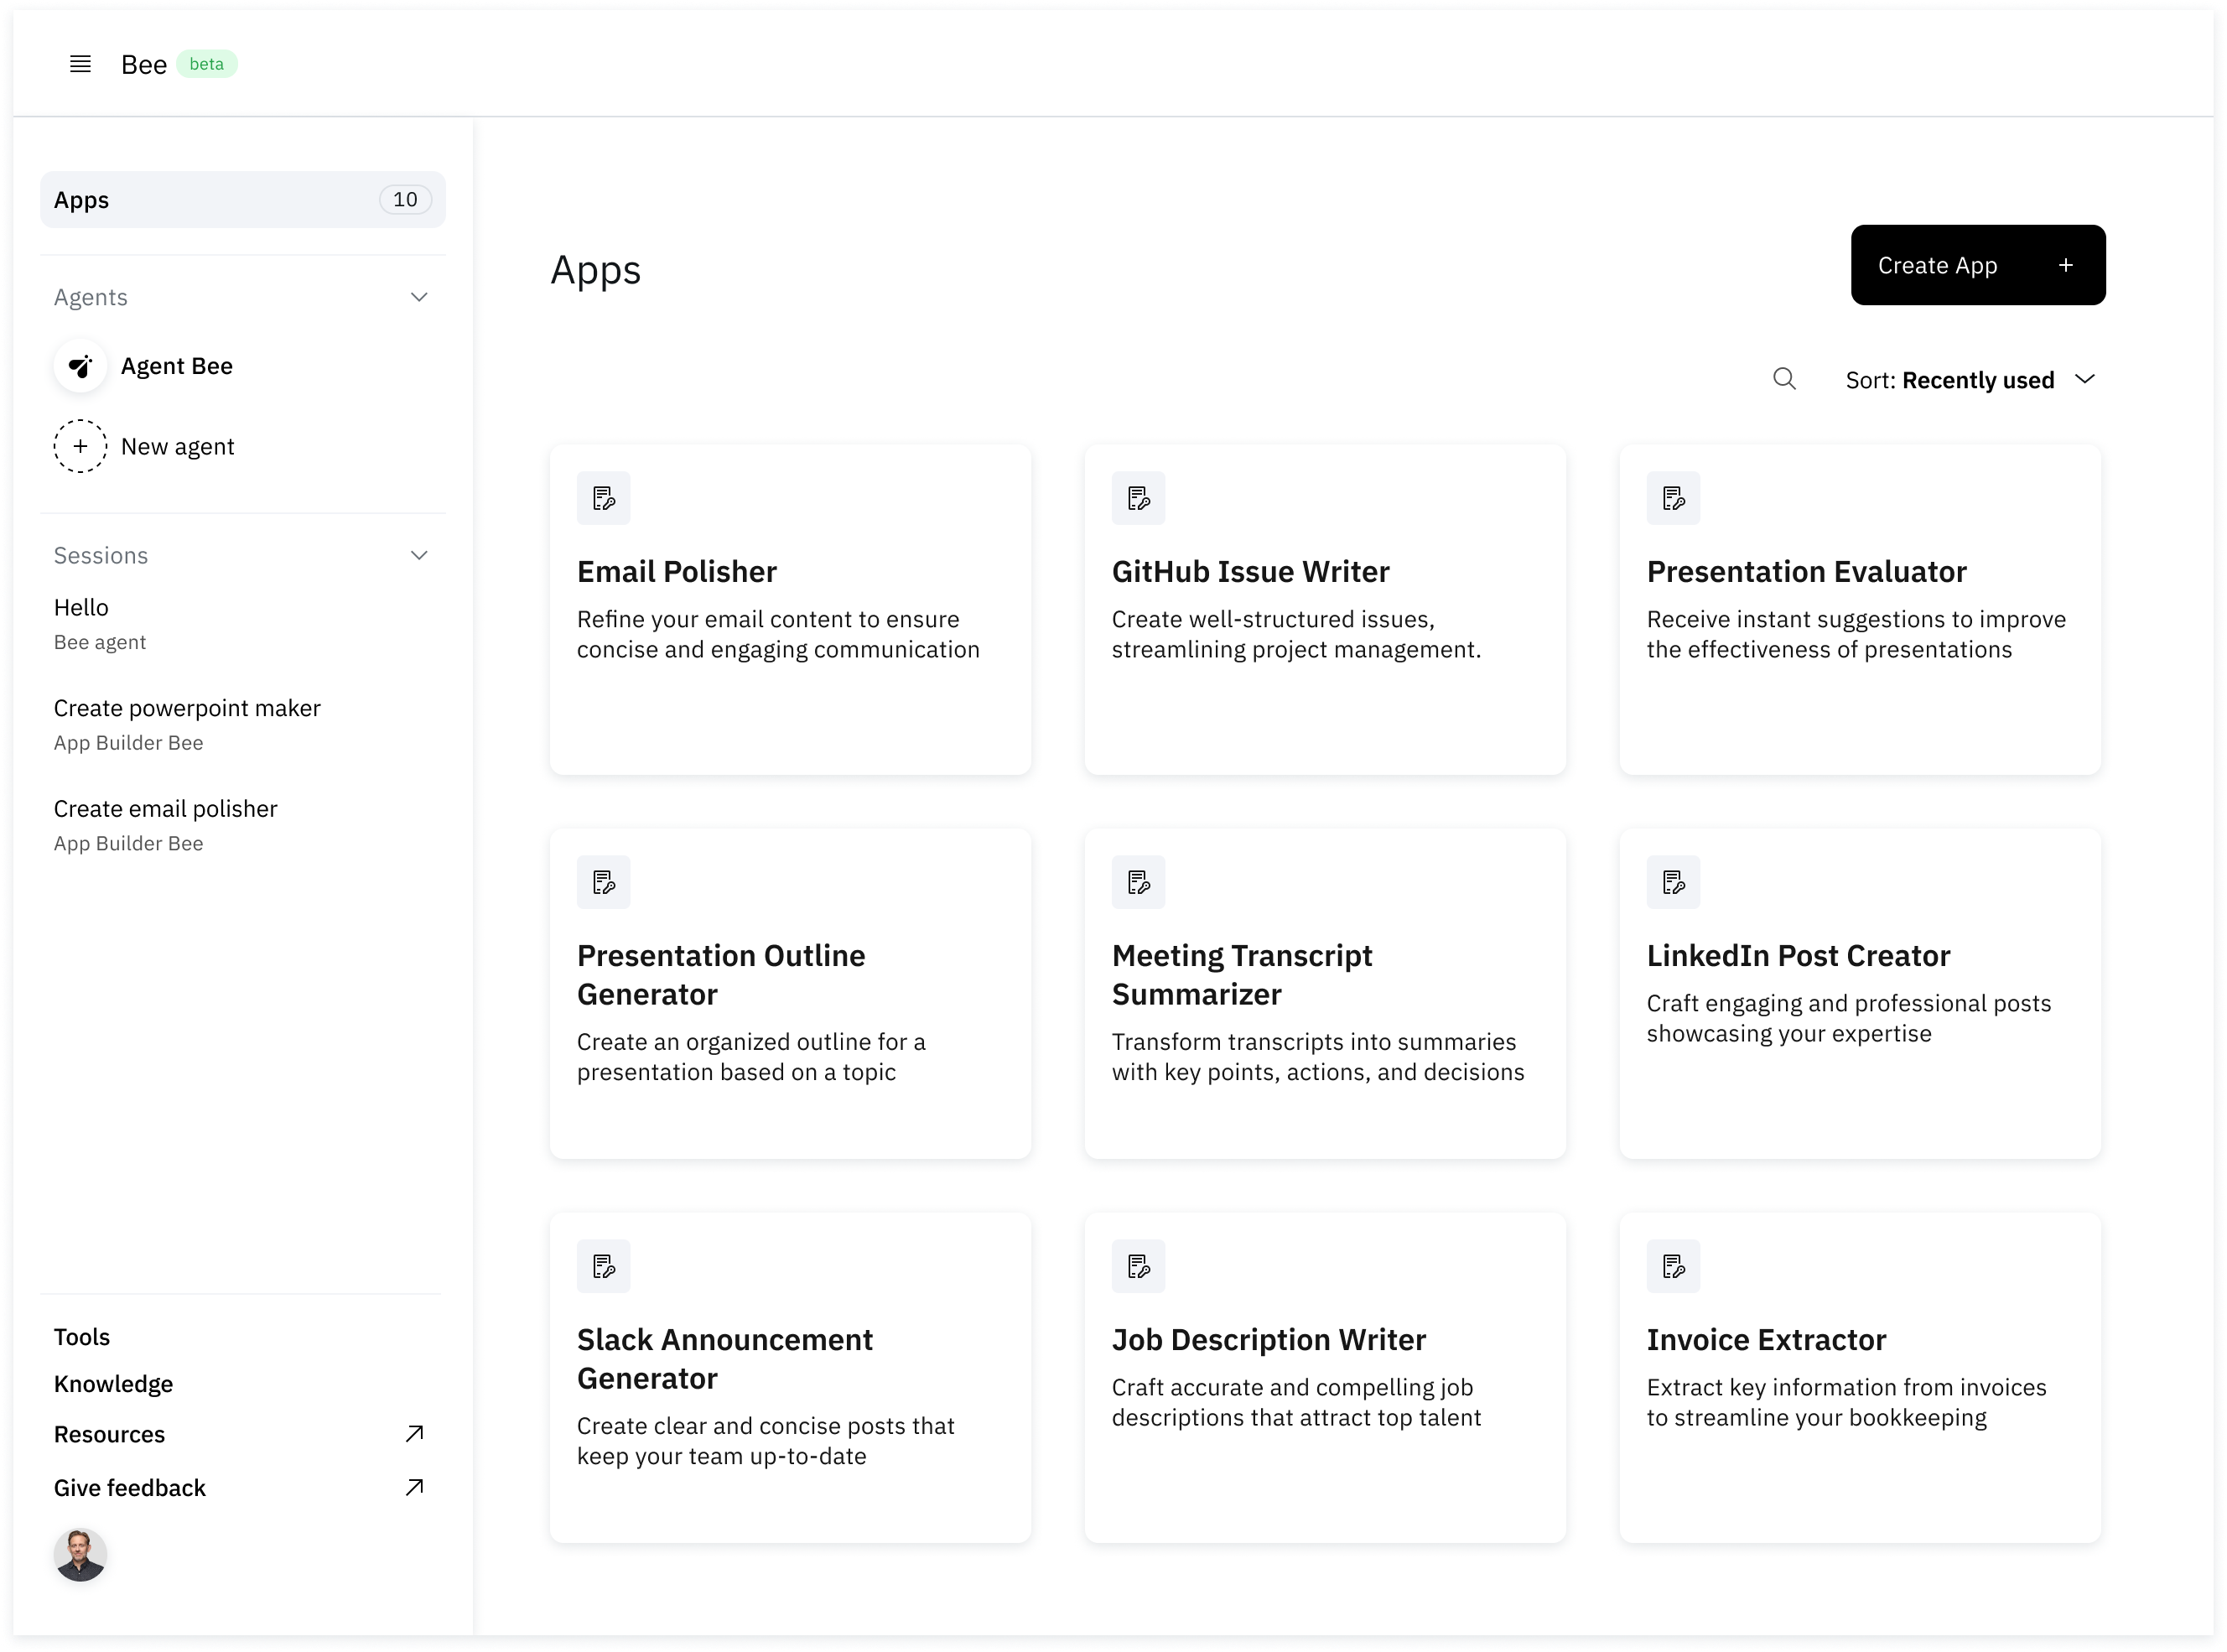Click the Agent Bee avatar icon
The height and width of the screenshot is (1652, 2227).
(x=80, y=366)
